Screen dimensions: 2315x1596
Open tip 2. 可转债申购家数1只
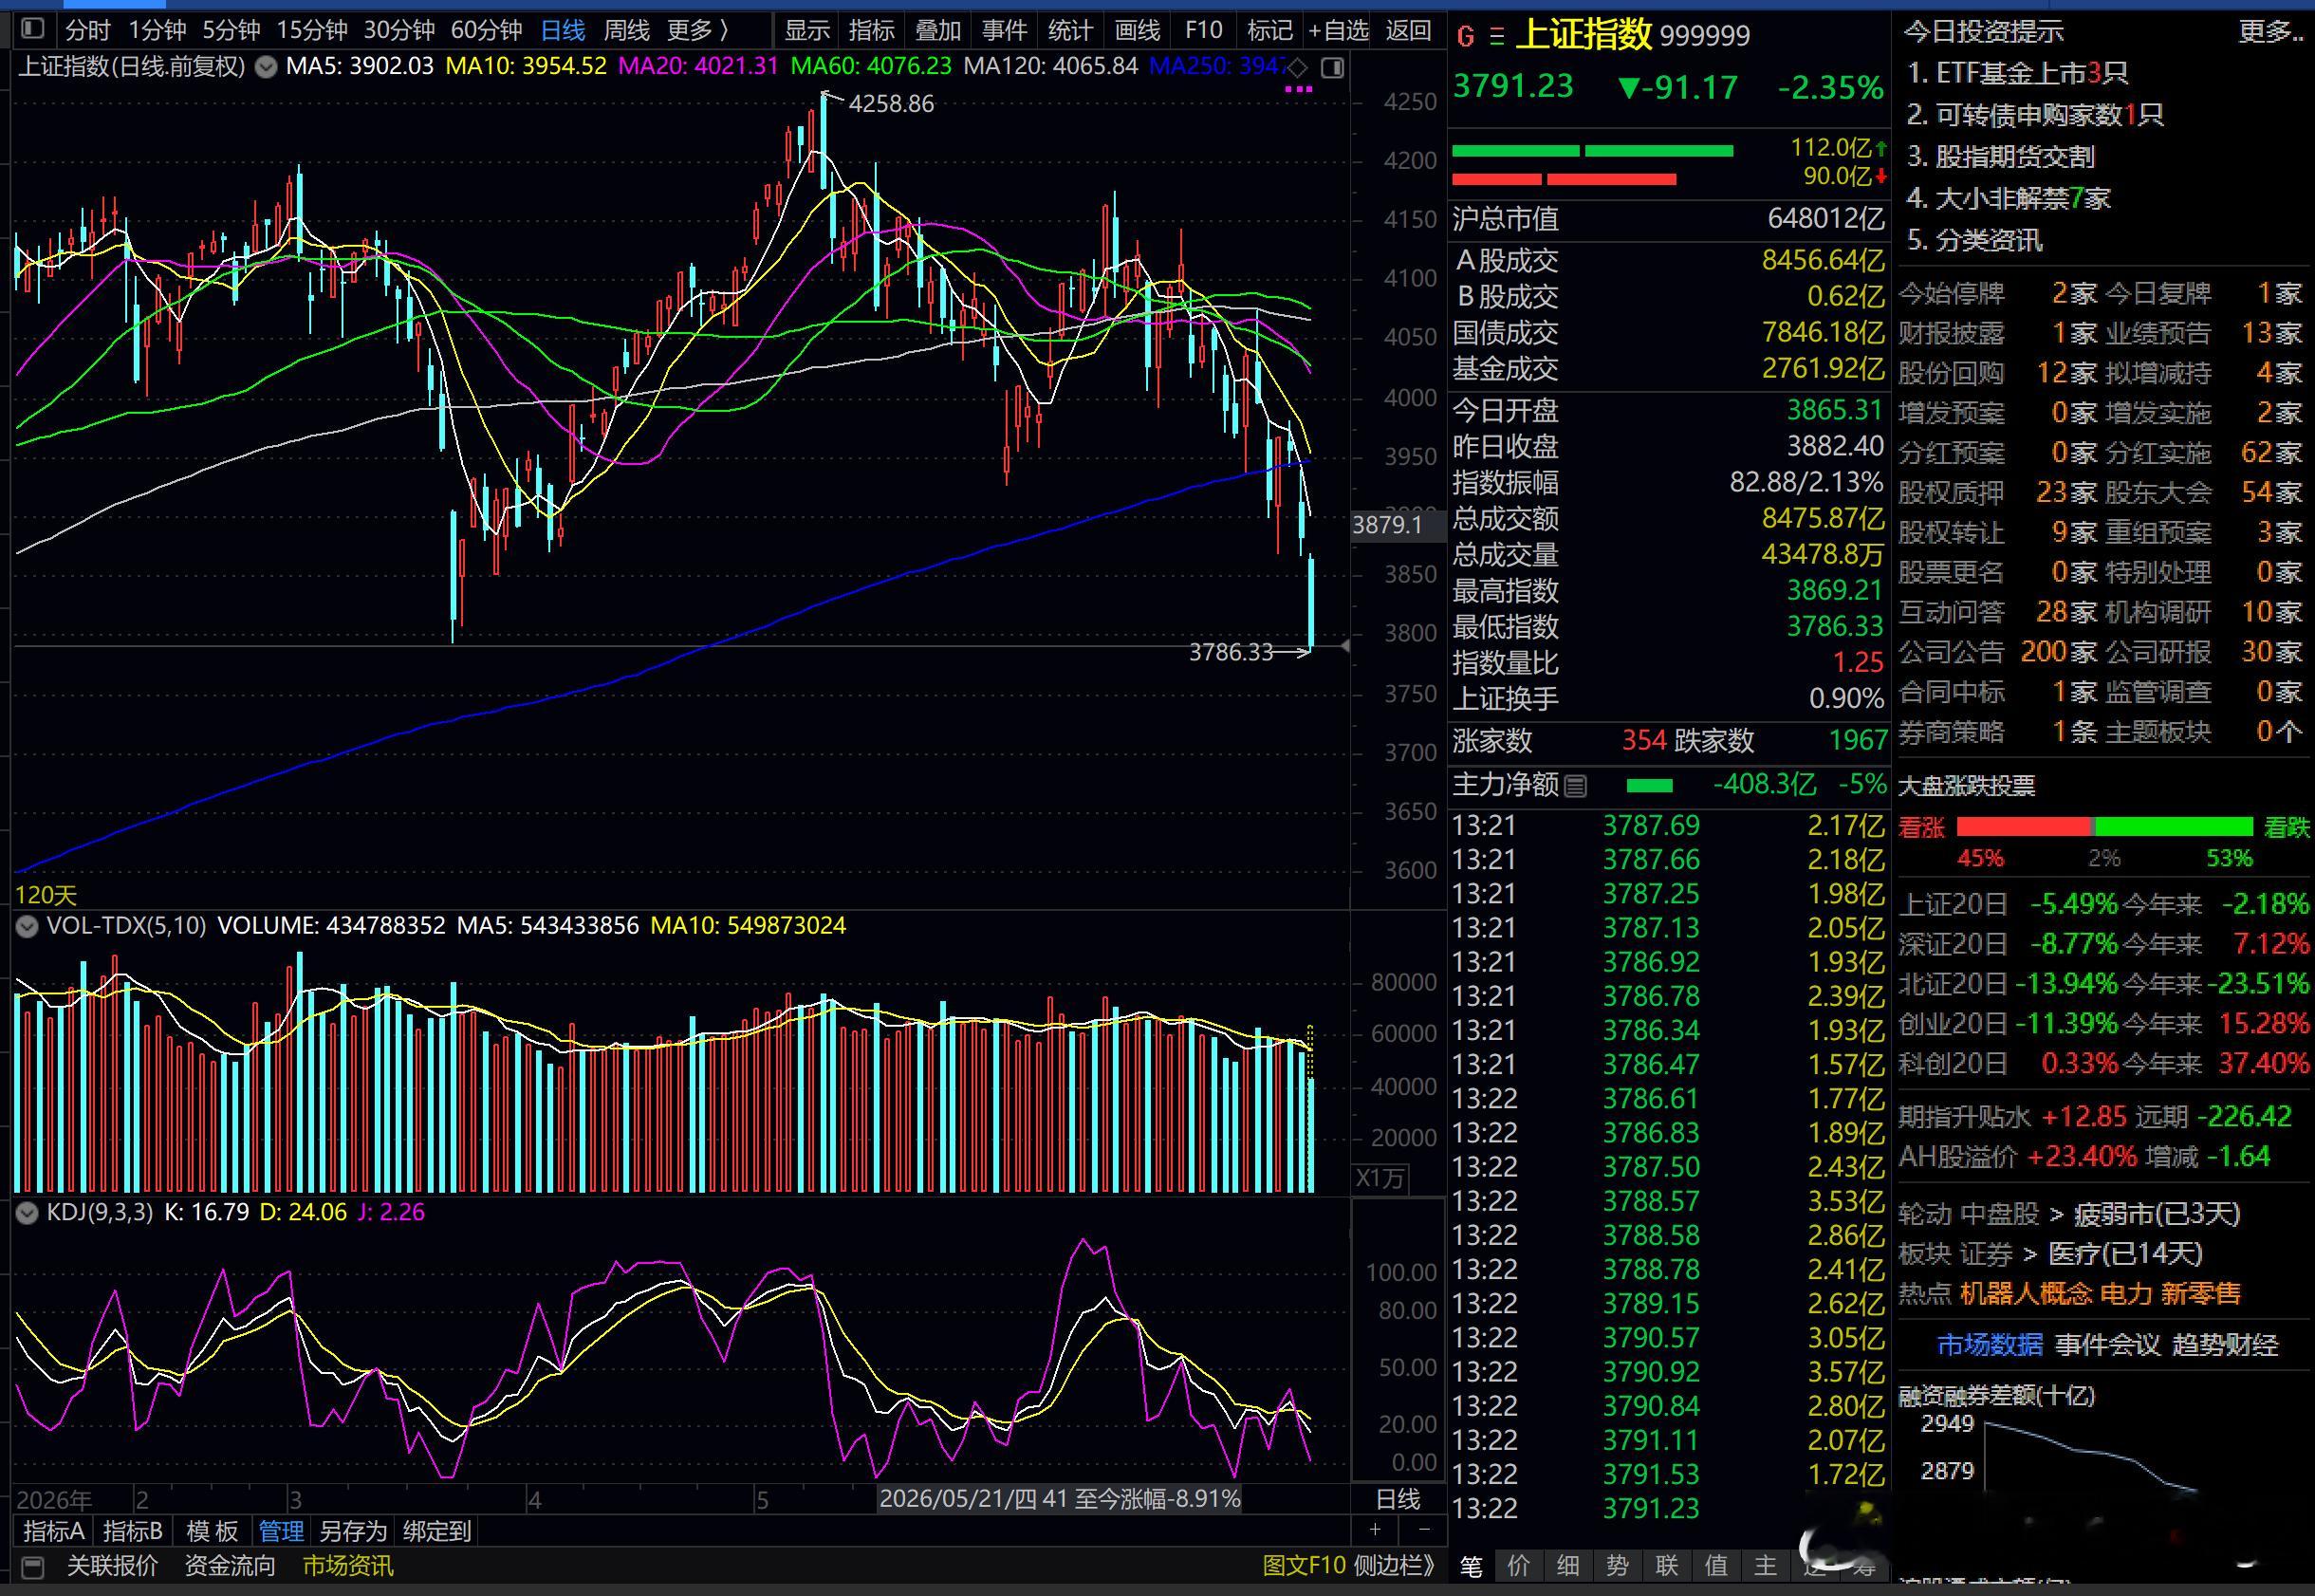point(2035,115)
